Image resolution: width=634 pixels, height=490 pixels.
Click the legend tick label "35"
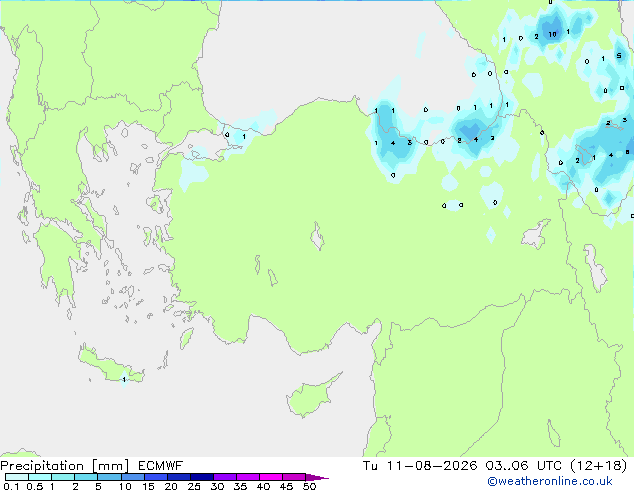240,486
